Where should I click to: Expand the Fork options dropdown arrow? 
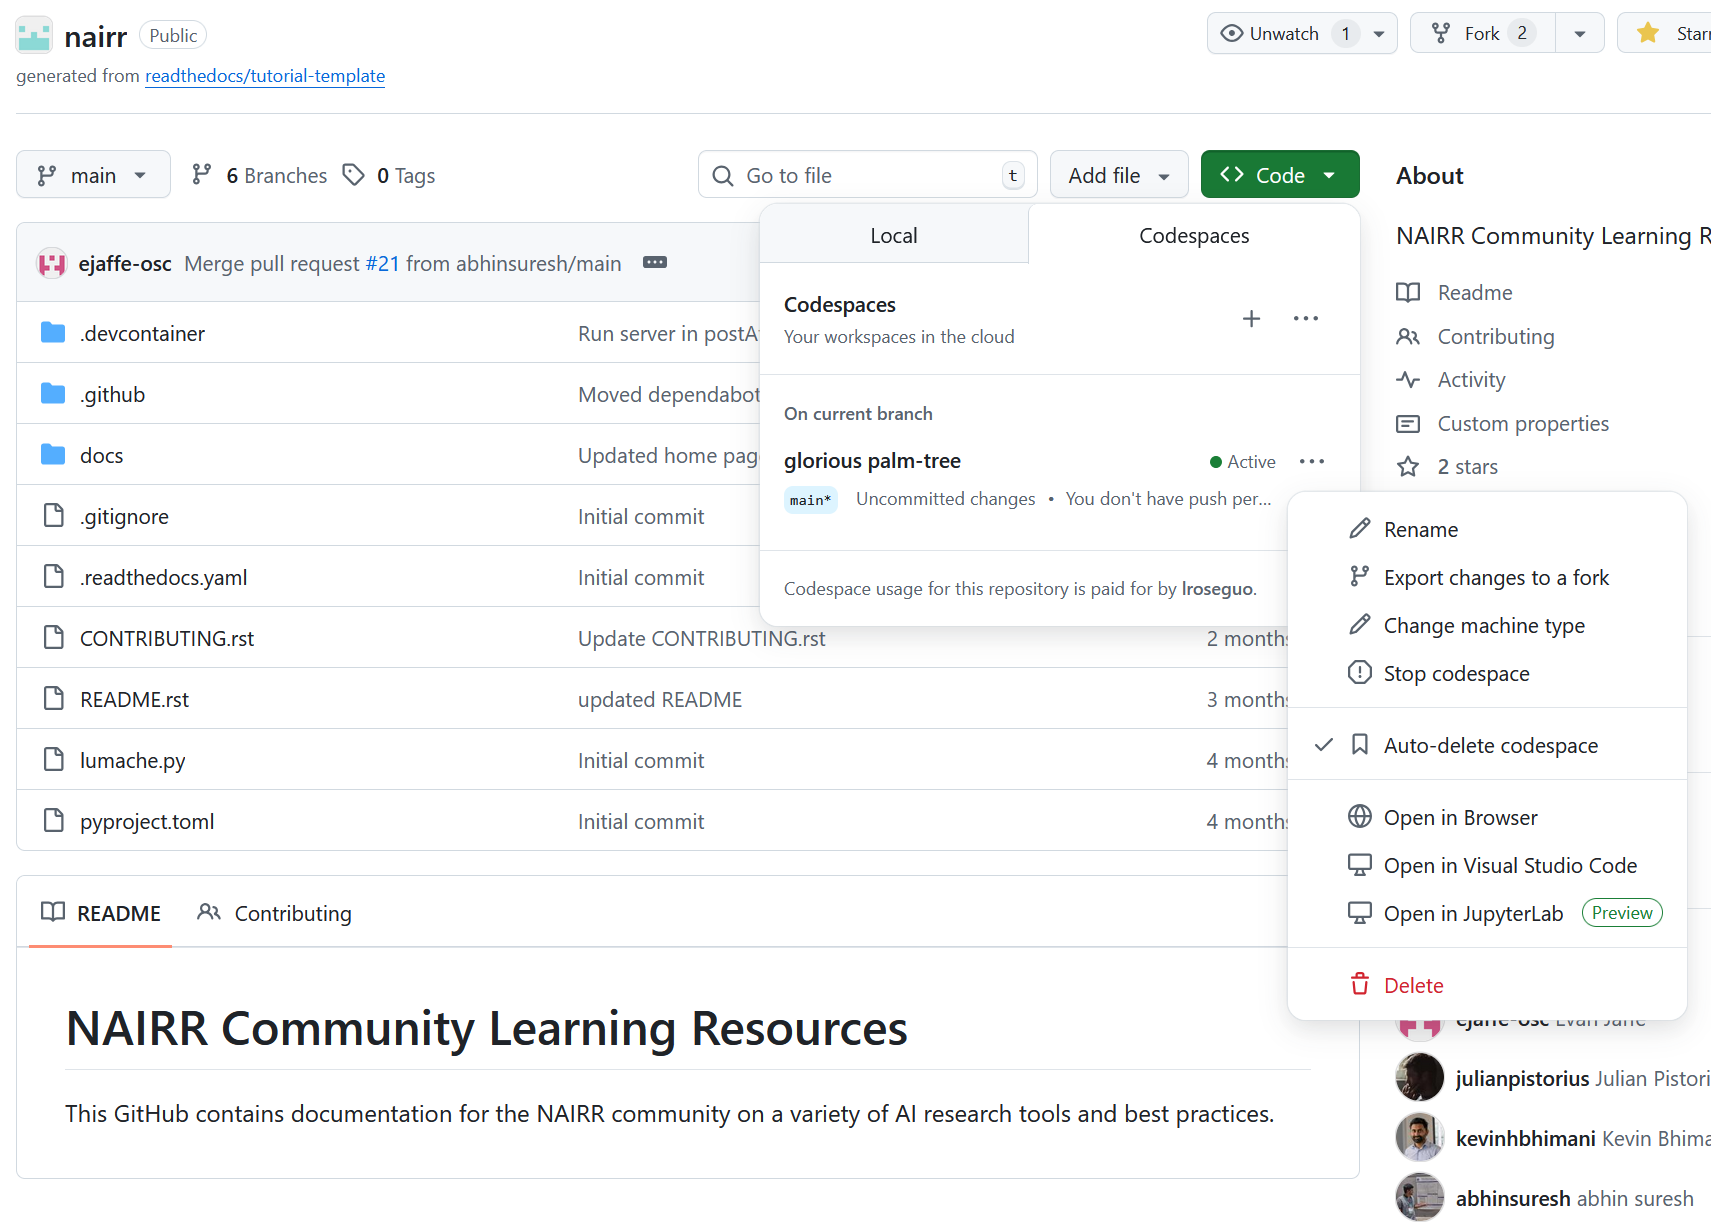(1580, 34)
